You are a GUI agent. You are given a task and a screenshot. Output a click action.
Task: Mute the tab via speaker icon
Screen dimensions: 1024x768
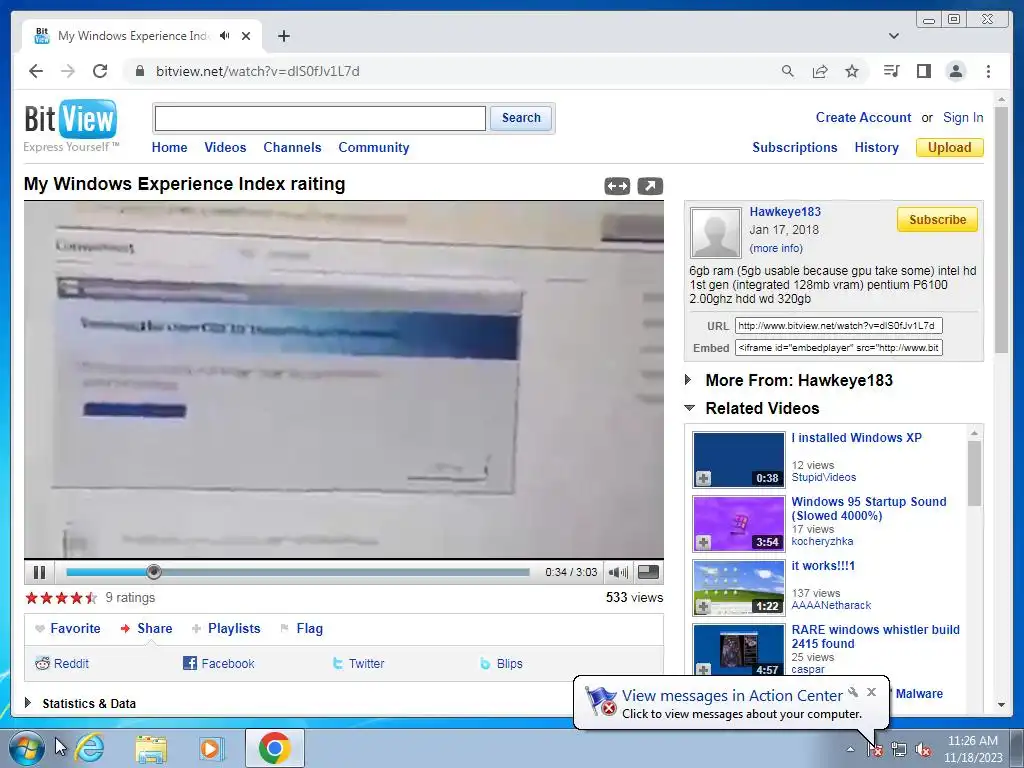click(x=225, y=36)
